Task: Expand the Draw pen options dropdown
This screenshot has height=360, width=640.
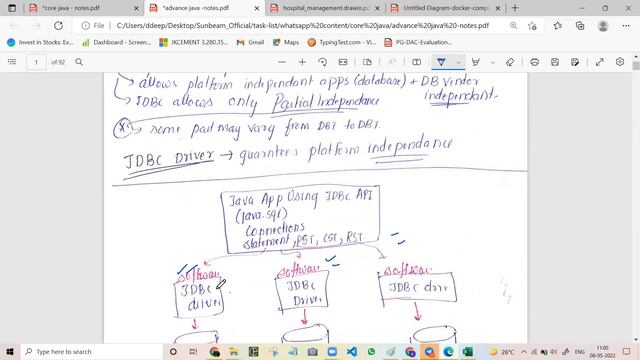Action: tap(459, 62)
